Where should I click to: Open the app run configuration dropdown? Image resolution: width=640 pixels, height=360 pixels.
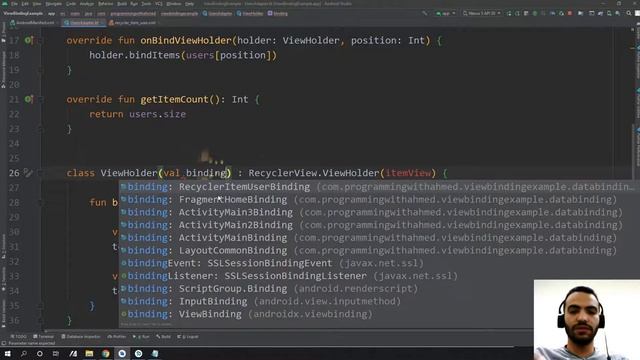446,13
